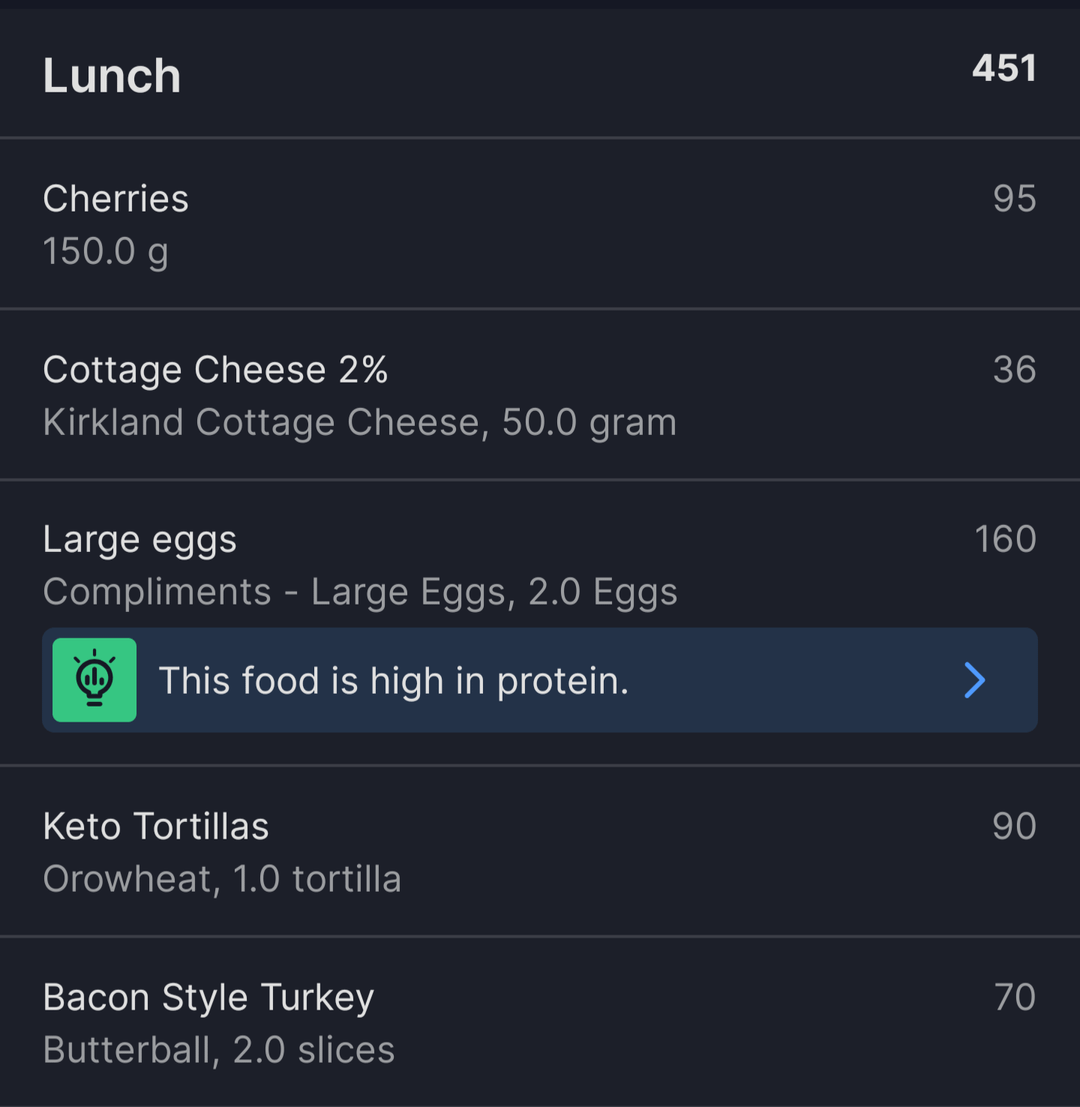
Task: Select Bacon Style Turkey entry
Action: (x=540, y=1022)
